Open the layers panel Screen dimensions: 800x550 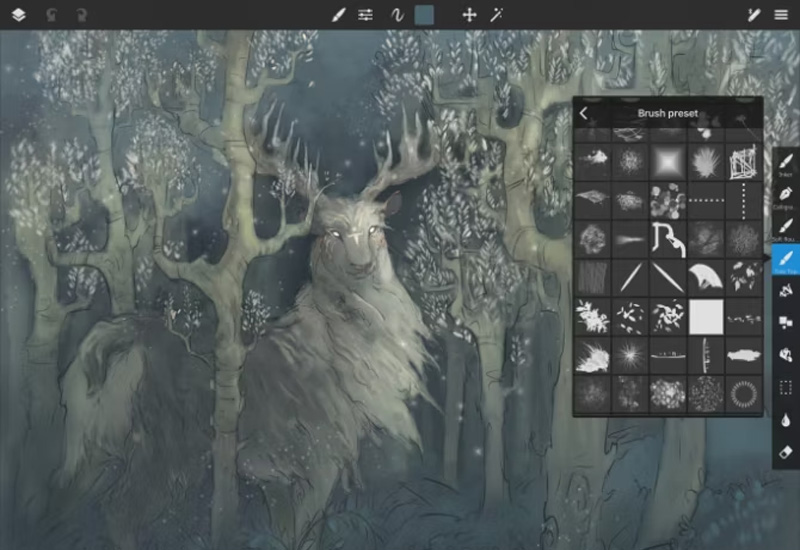pos(18,15)
